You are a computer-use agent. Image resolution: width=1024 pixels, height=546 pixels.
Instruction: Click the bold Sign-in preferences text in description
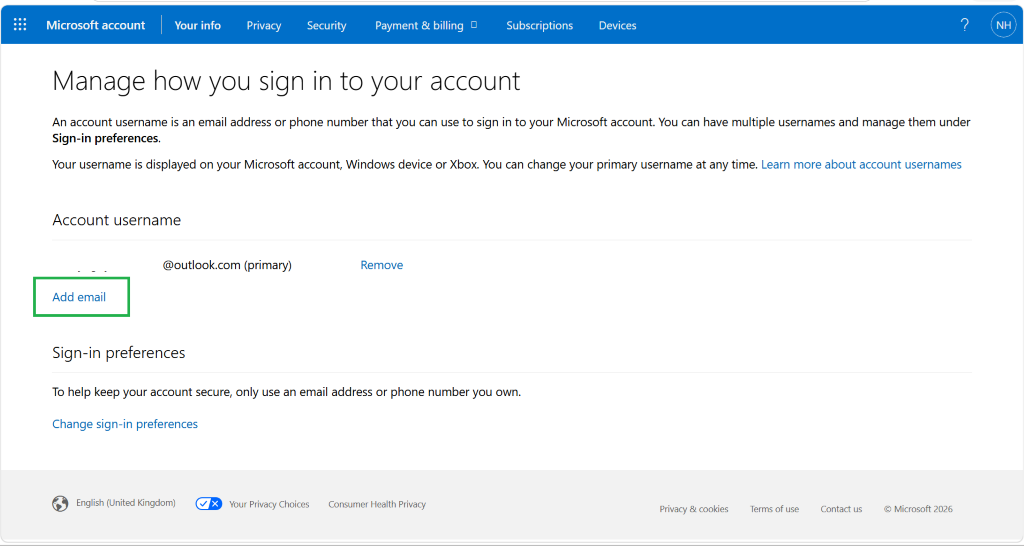(105, 138)
